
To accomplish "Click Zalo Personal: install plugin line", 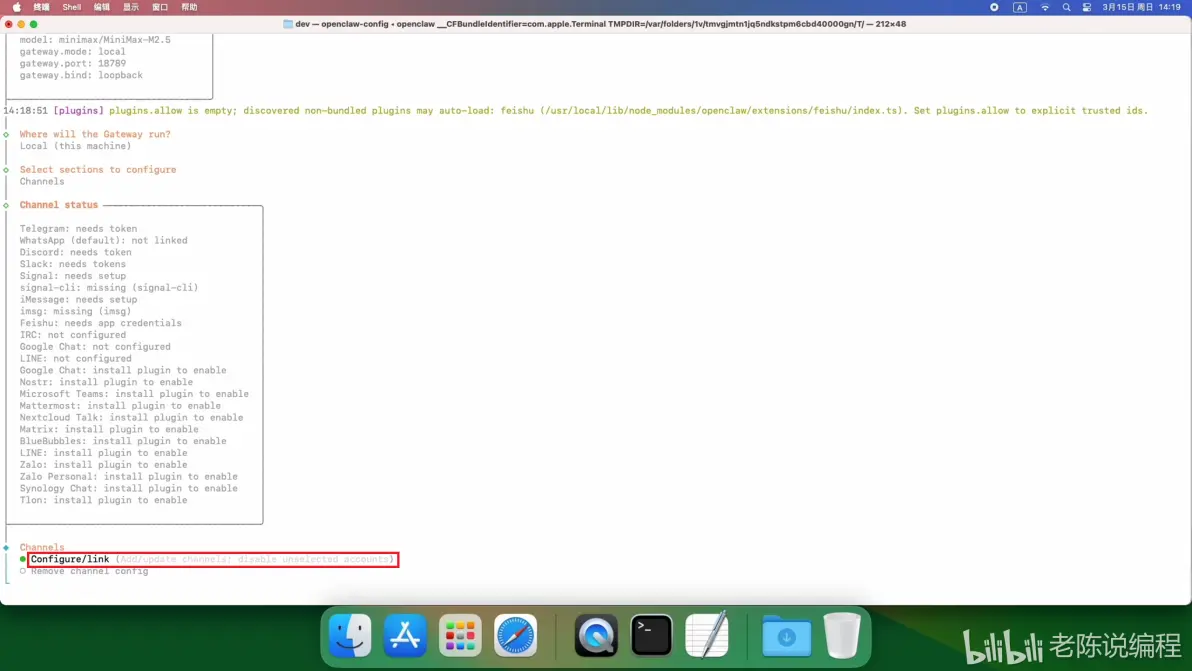I will point(128,476).
